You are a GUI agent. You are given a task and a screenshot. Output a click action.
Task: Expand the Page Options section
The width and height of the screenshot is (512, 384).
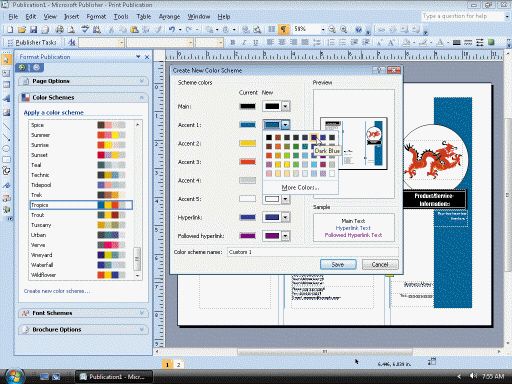83,81
